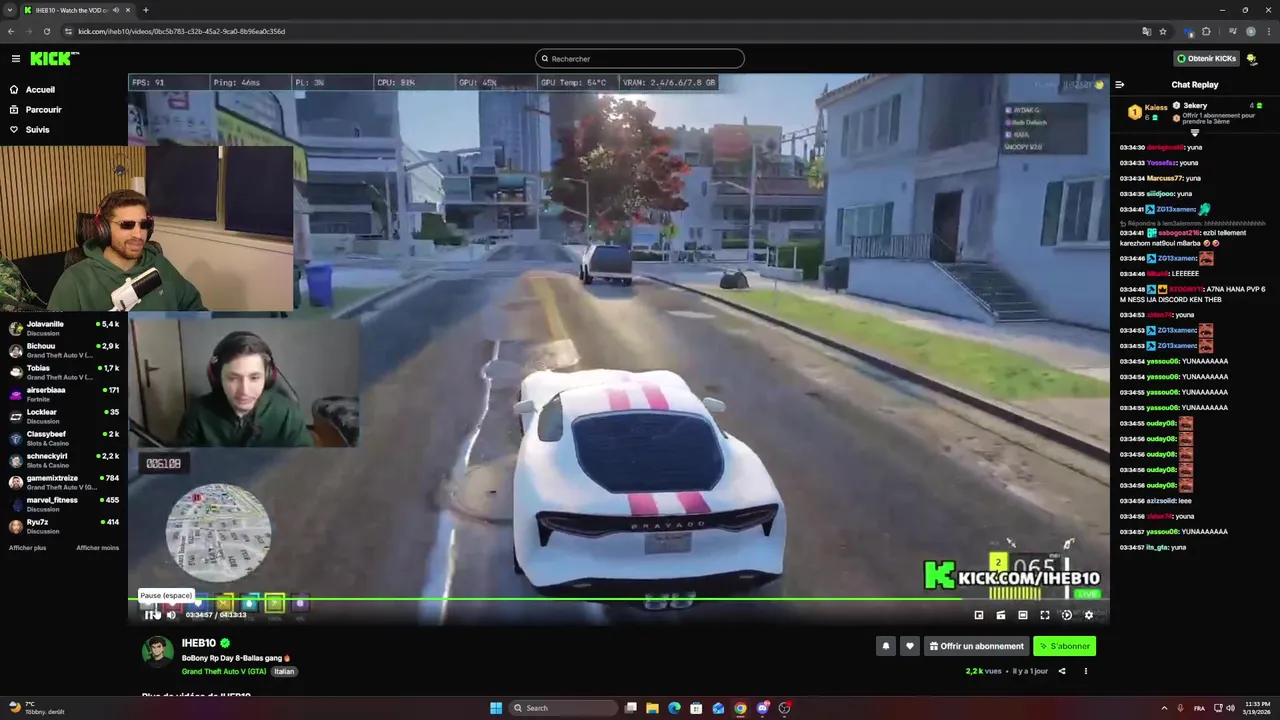
Task: Click the Windows taskbar Search box
Action: 564,708
